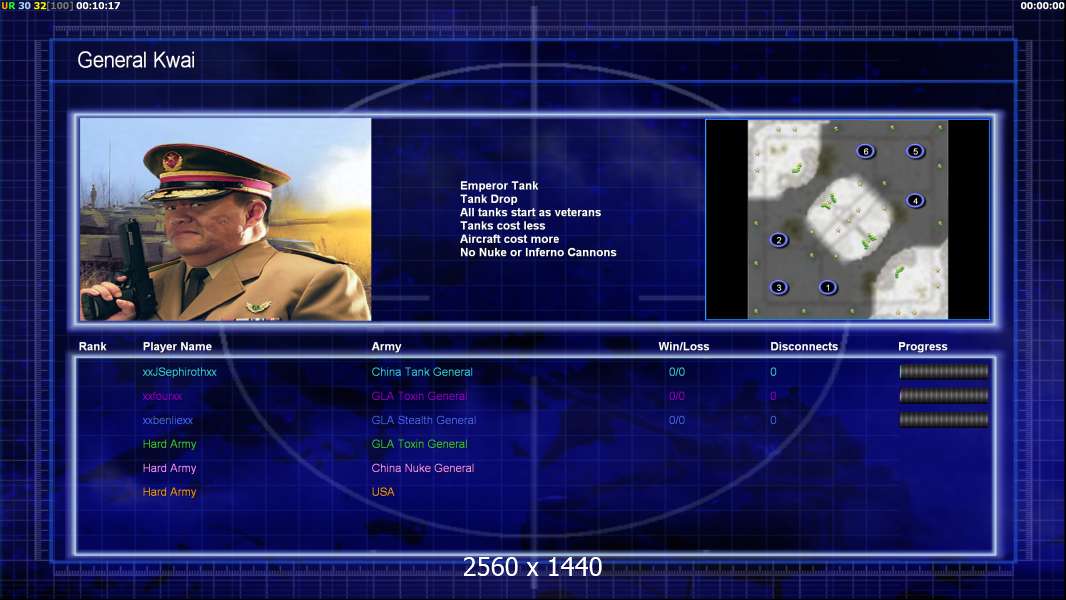The width and height of the screenshot is (1066, 600).
Task: Pick start position 6 marker on minimap
Action: point(866,152)
